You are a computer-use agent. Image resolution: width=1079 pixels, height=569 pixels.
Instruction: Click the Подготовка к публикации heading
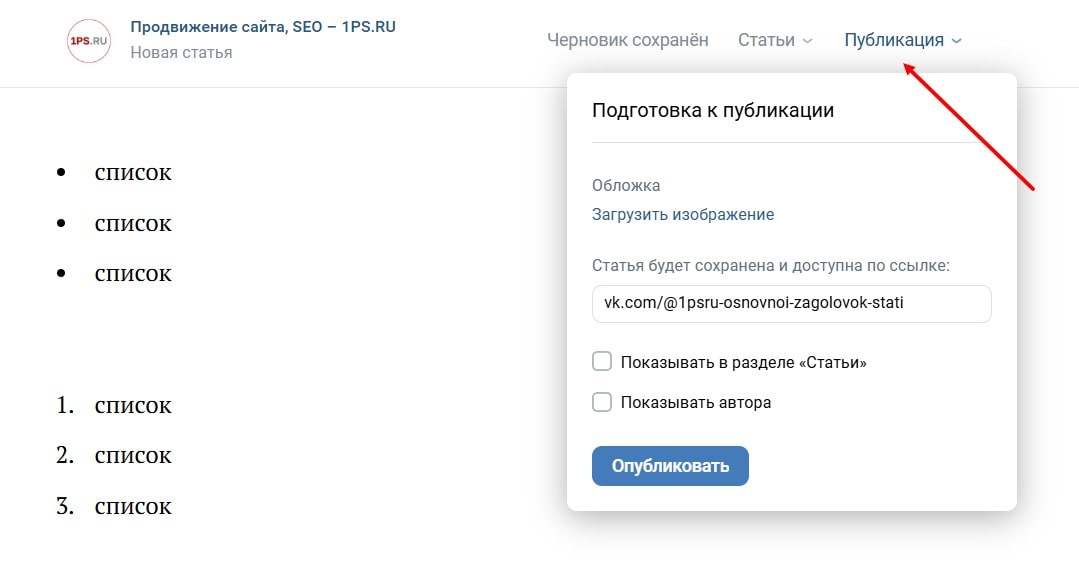tap(713, 110)
